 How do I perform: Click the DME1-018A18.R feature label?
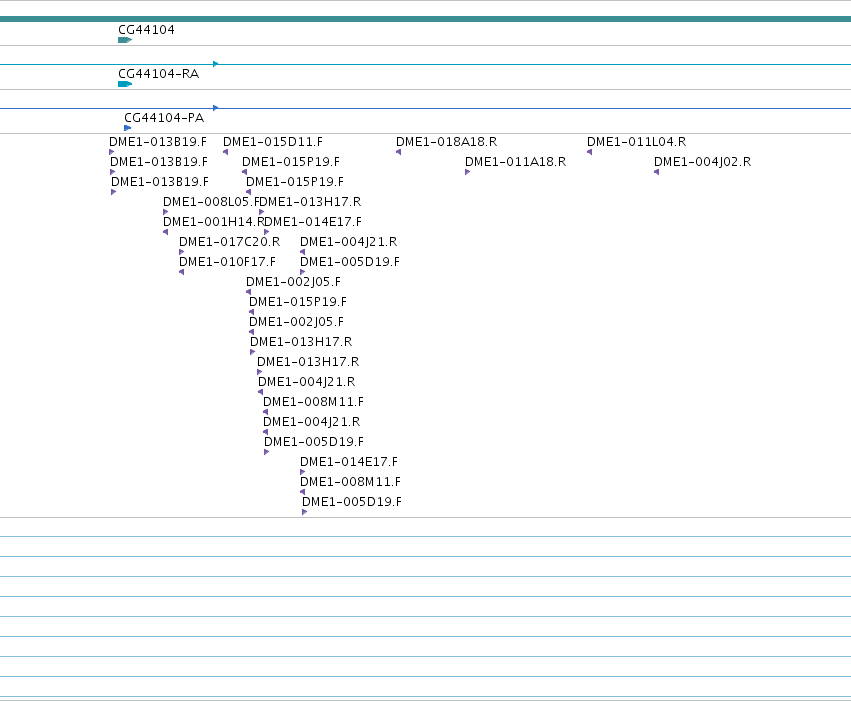tap(446, 142)
